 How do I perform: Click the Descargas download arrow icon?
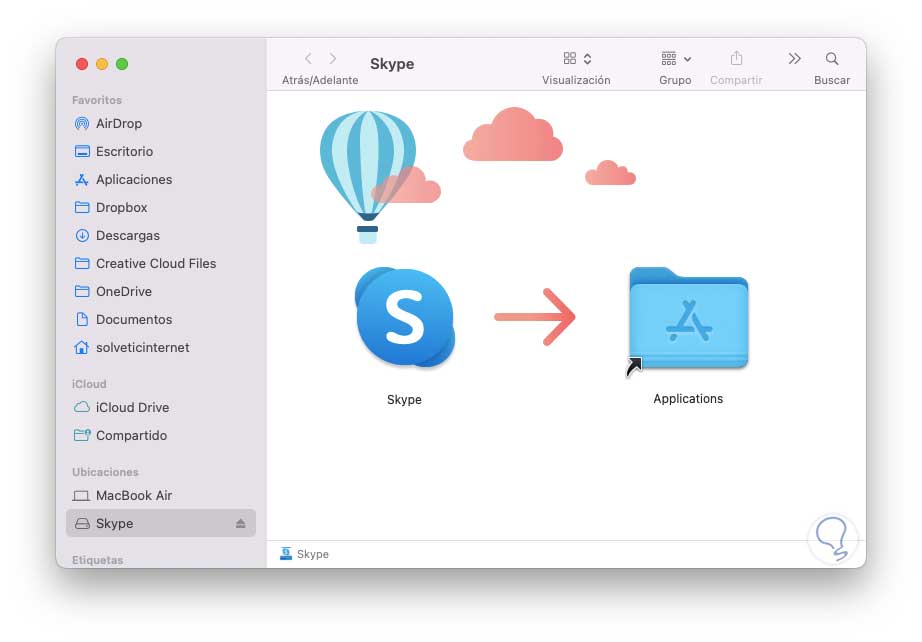pyautogui.click(x=82, y=236)
